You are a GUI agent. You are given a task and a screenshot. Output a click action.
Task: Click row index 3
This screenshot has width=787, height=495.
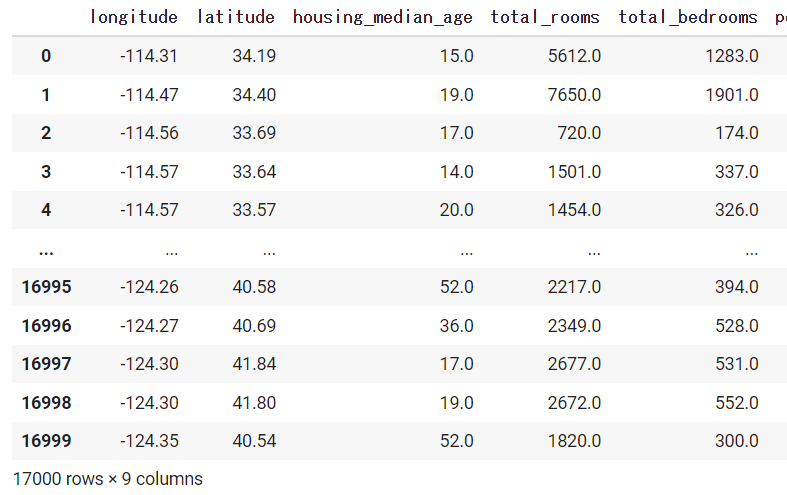click(46, 172)
